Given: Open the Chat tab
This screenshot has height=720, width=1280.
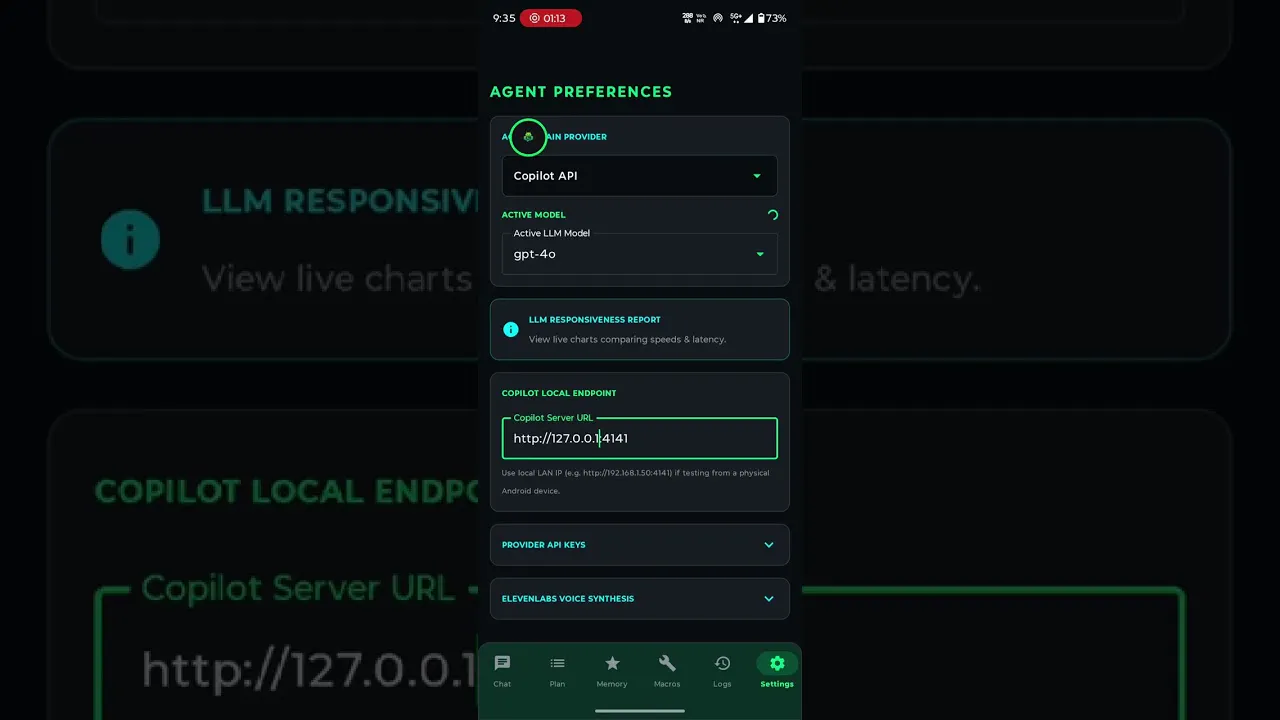Looking at the screenshot, I should pyautogui.click(x=502, y=671).
